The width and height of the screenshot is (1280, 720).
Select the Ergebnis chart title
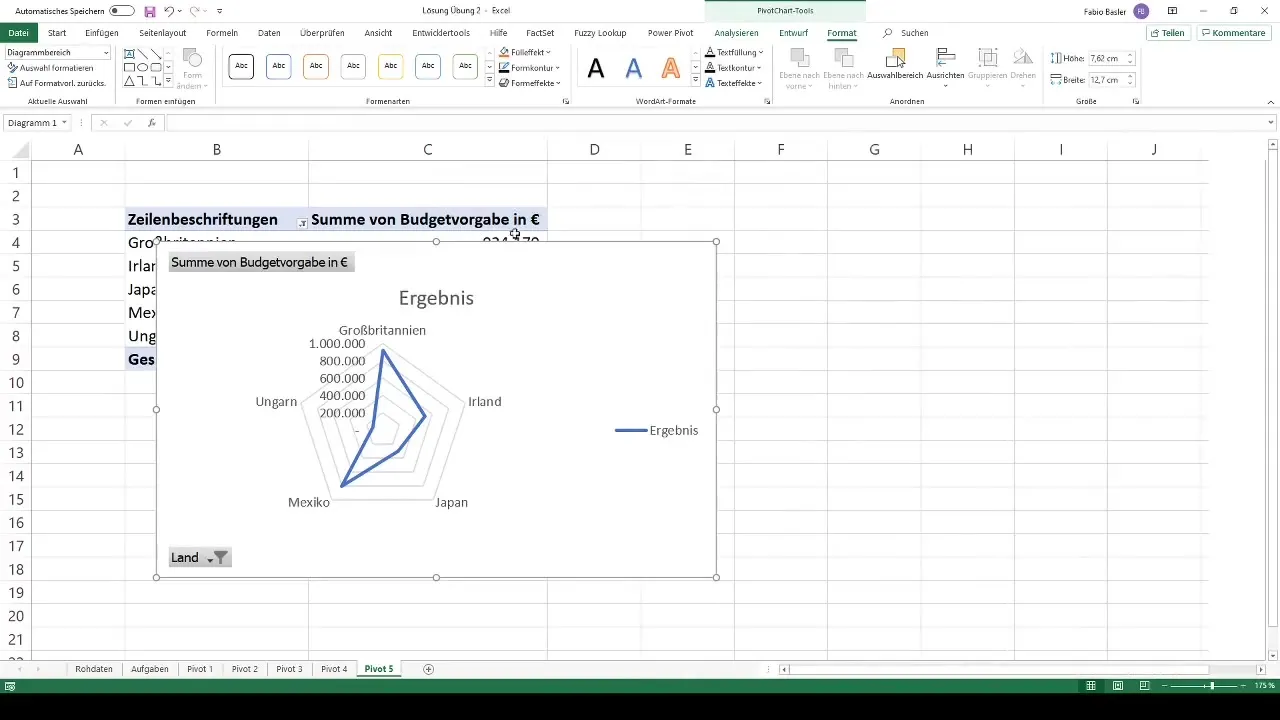[436, 298]
